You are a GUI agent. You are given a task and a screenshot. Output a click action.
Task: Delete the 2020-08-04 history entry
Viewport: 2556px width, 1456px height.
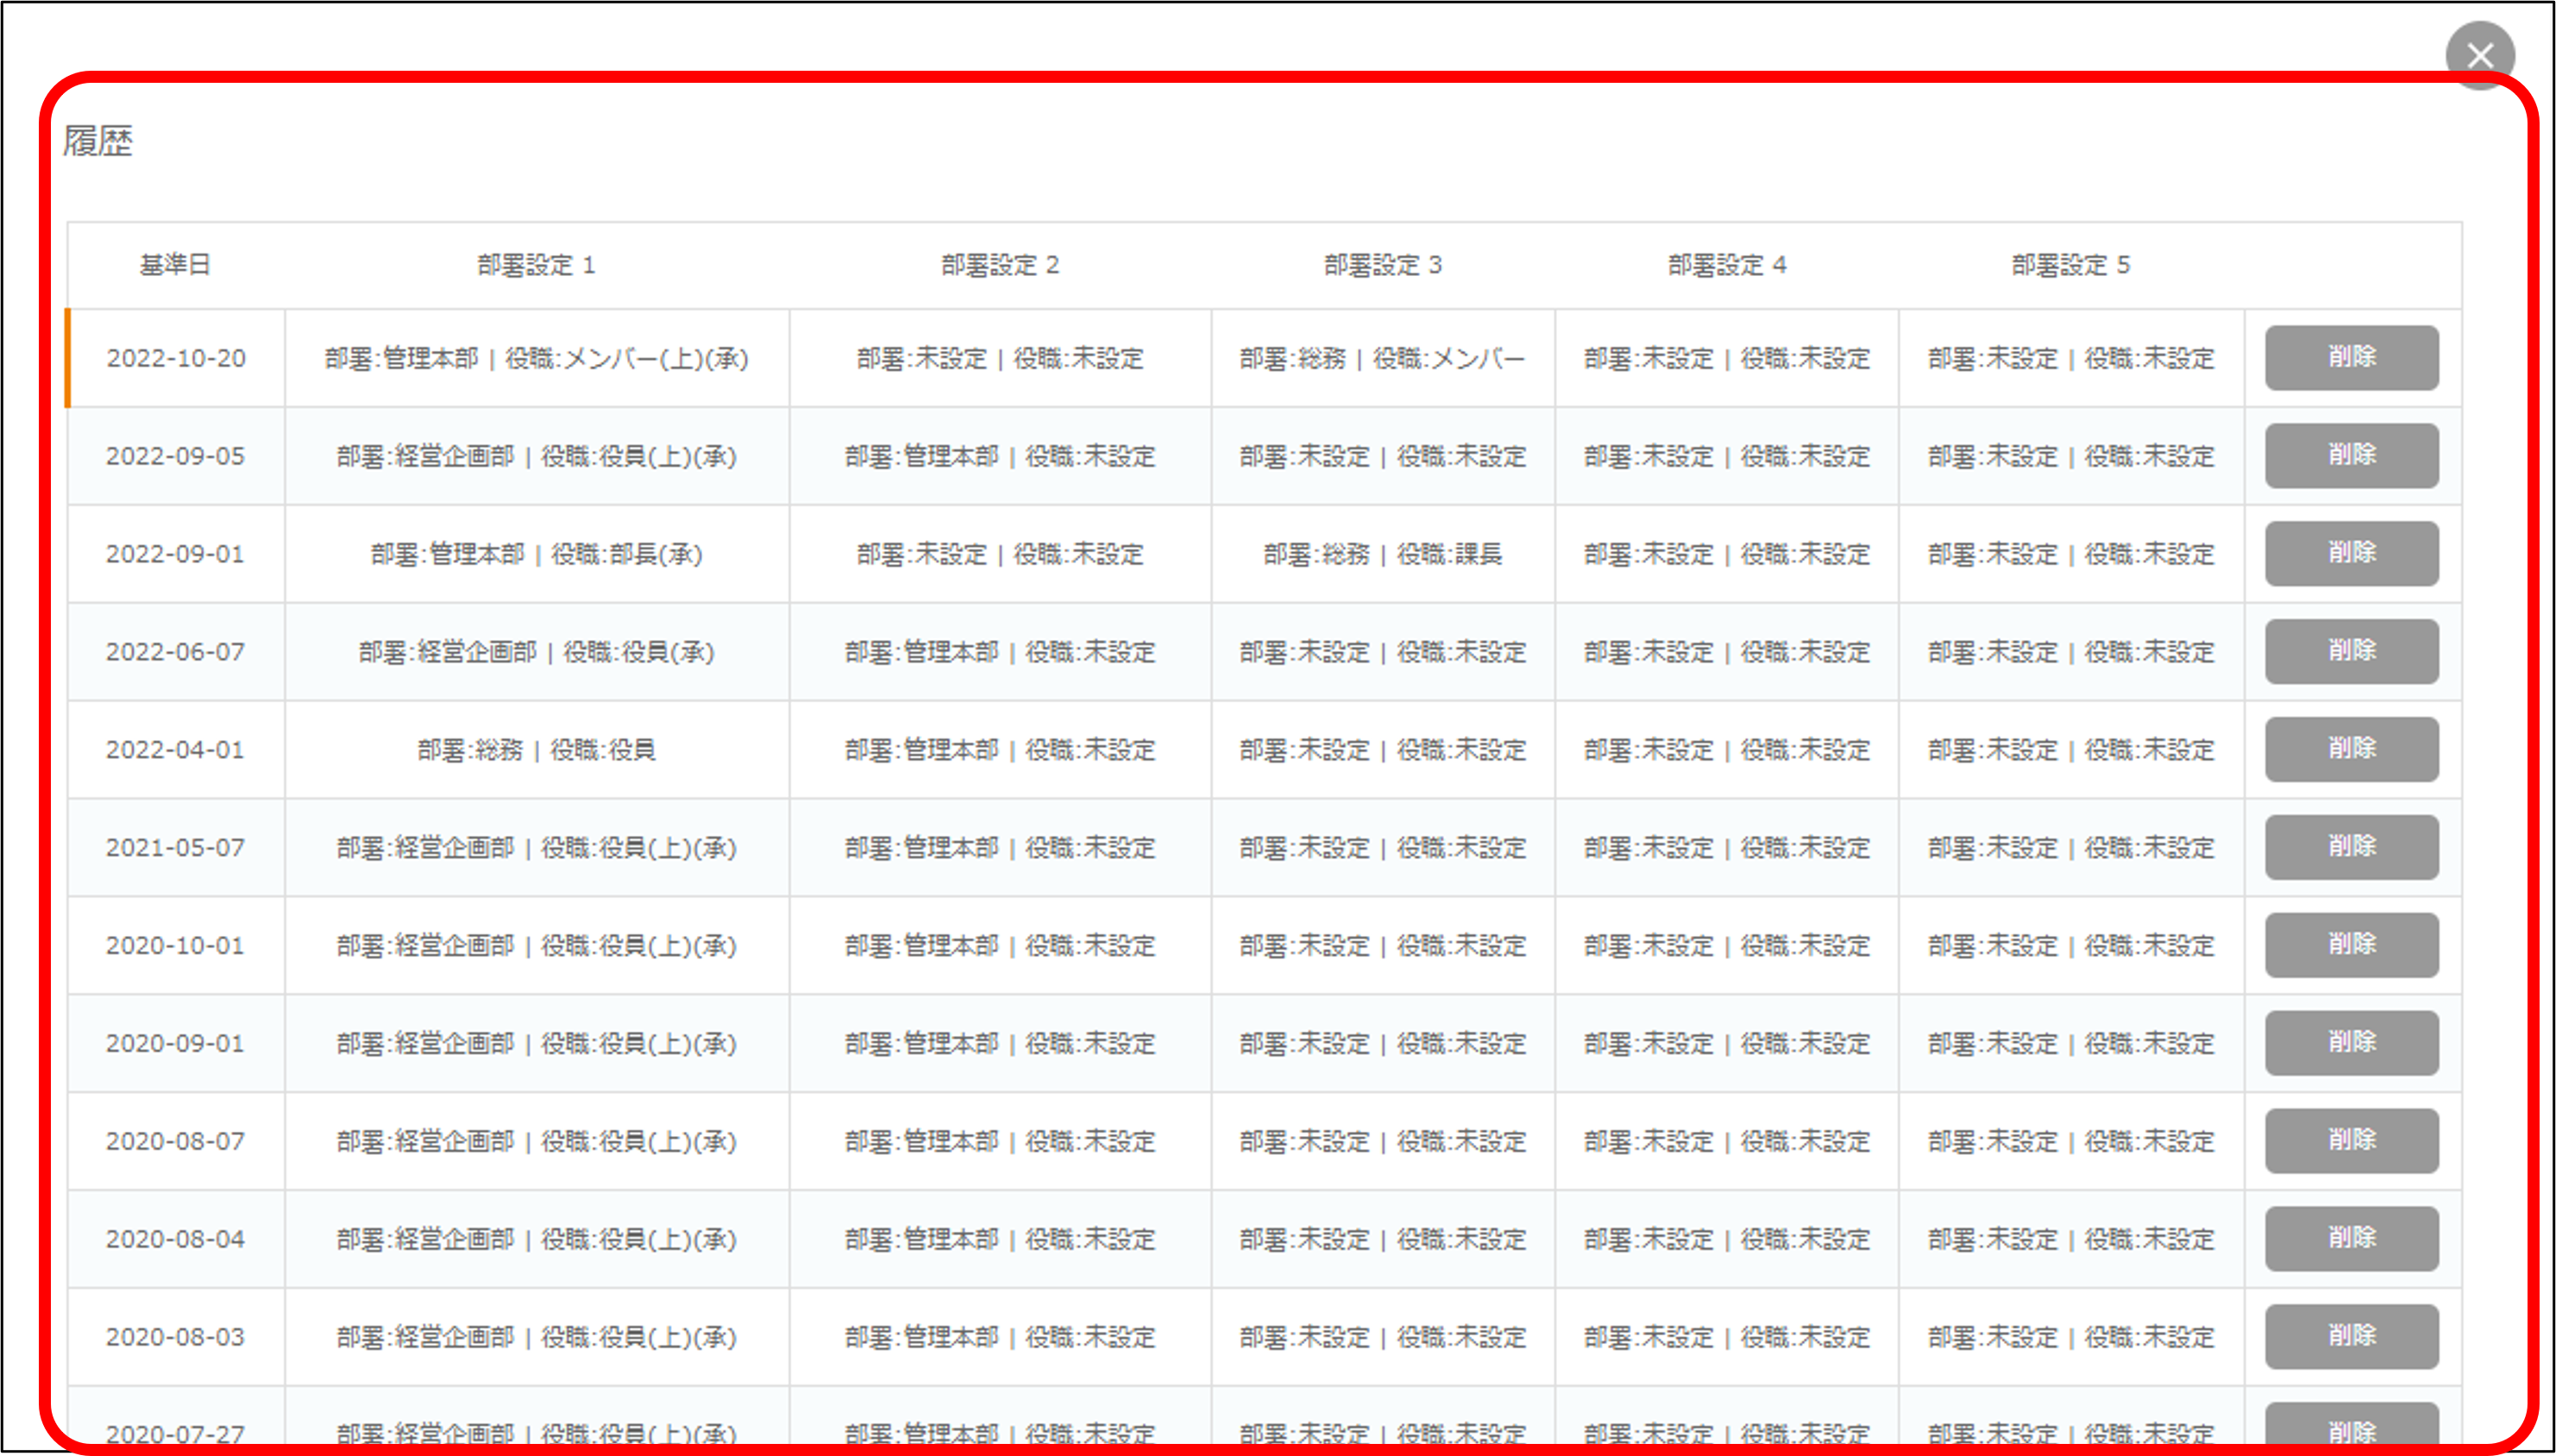tap(2351, 1239)
